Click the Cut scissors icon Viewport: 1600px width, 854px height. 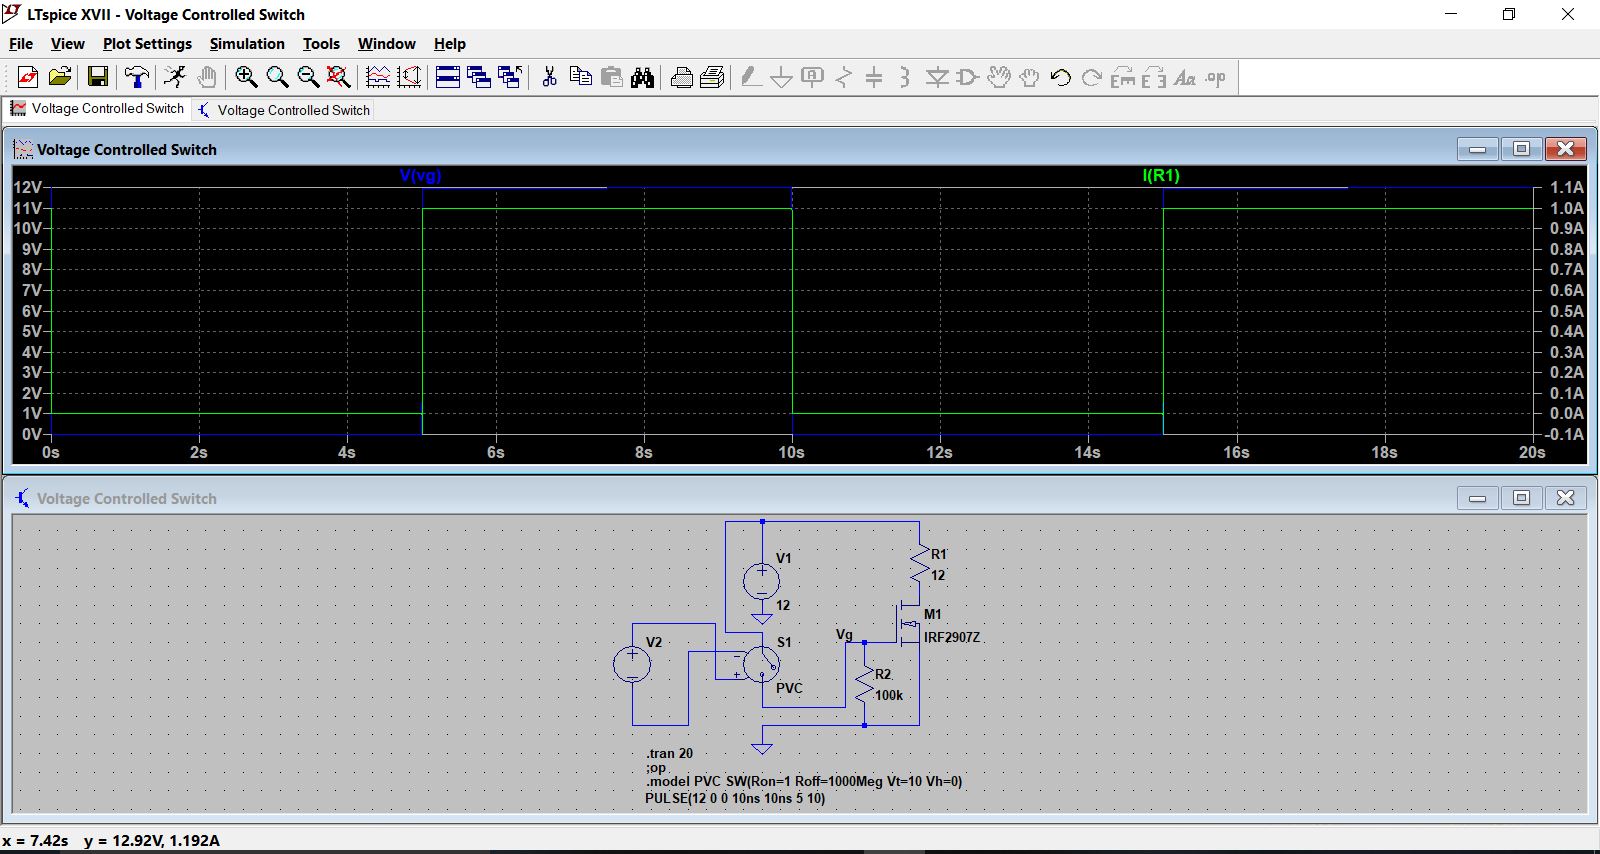pos(549,77)
